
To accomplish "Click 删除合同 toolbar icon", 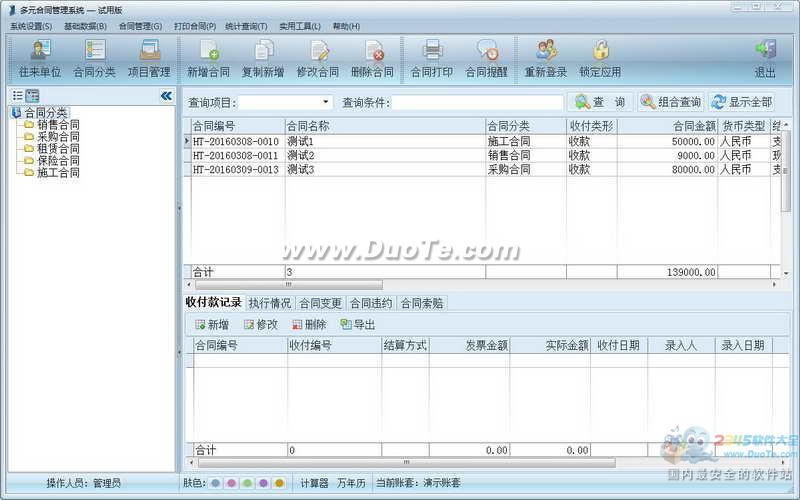I will pos(372,60).
